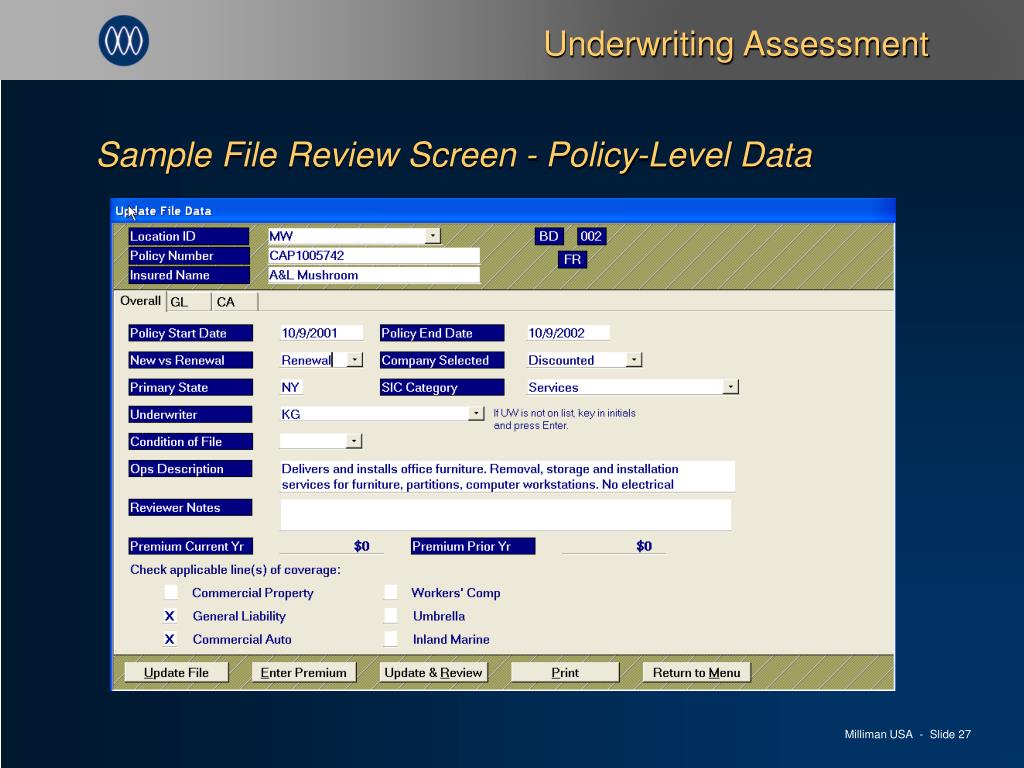The width and height of the screenshot is (1024, 768).
Task: Click the Print button
Action: [x=565, y=673]
